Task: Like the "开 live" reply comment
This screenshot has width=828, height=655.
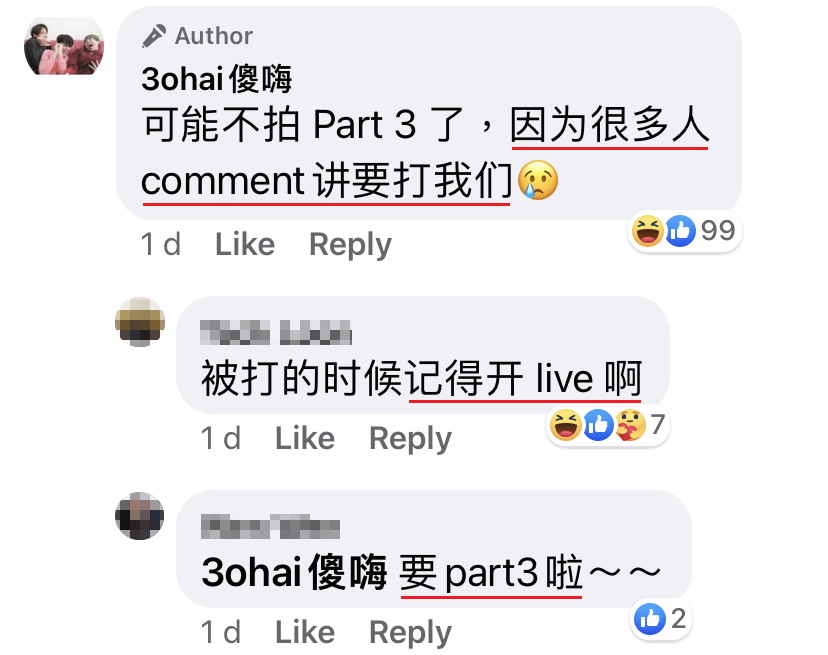Action: click(305, 438)
